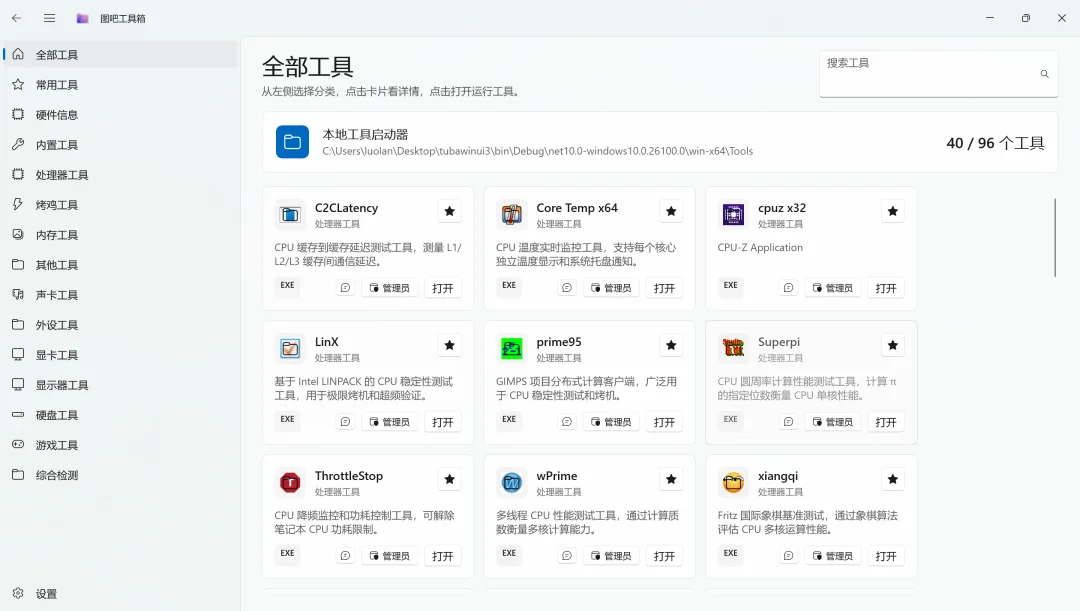Viewport: 1080px width, 611px height.
Task: Click 打开 on ThrottleStop card
Action: (443, 556)
